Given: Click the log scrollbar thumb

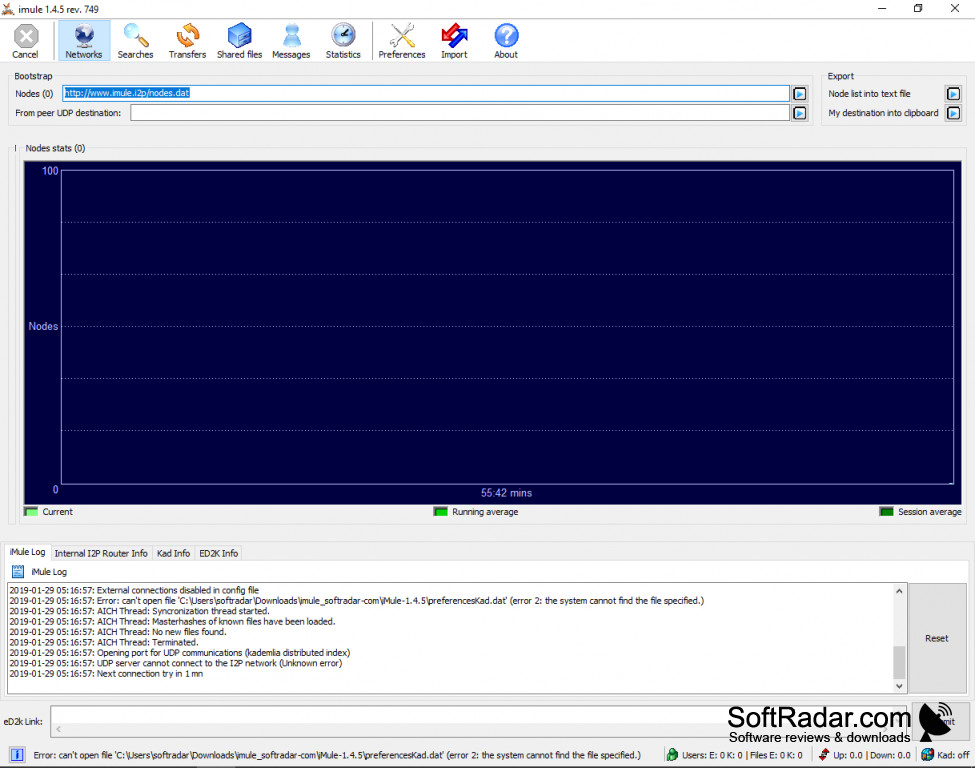Looking at the screenshot, I should pos(899,662).
